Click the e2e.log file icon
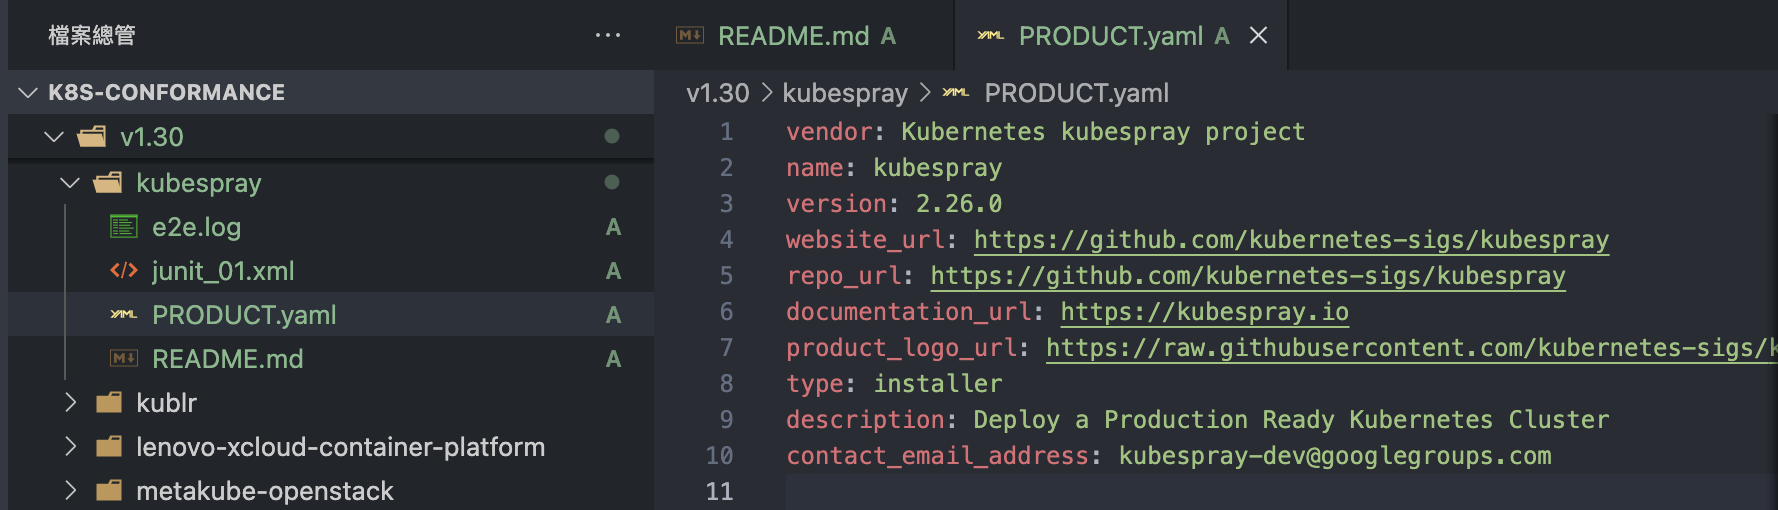This screenshot has height=510, width=1778. point(123,227)
